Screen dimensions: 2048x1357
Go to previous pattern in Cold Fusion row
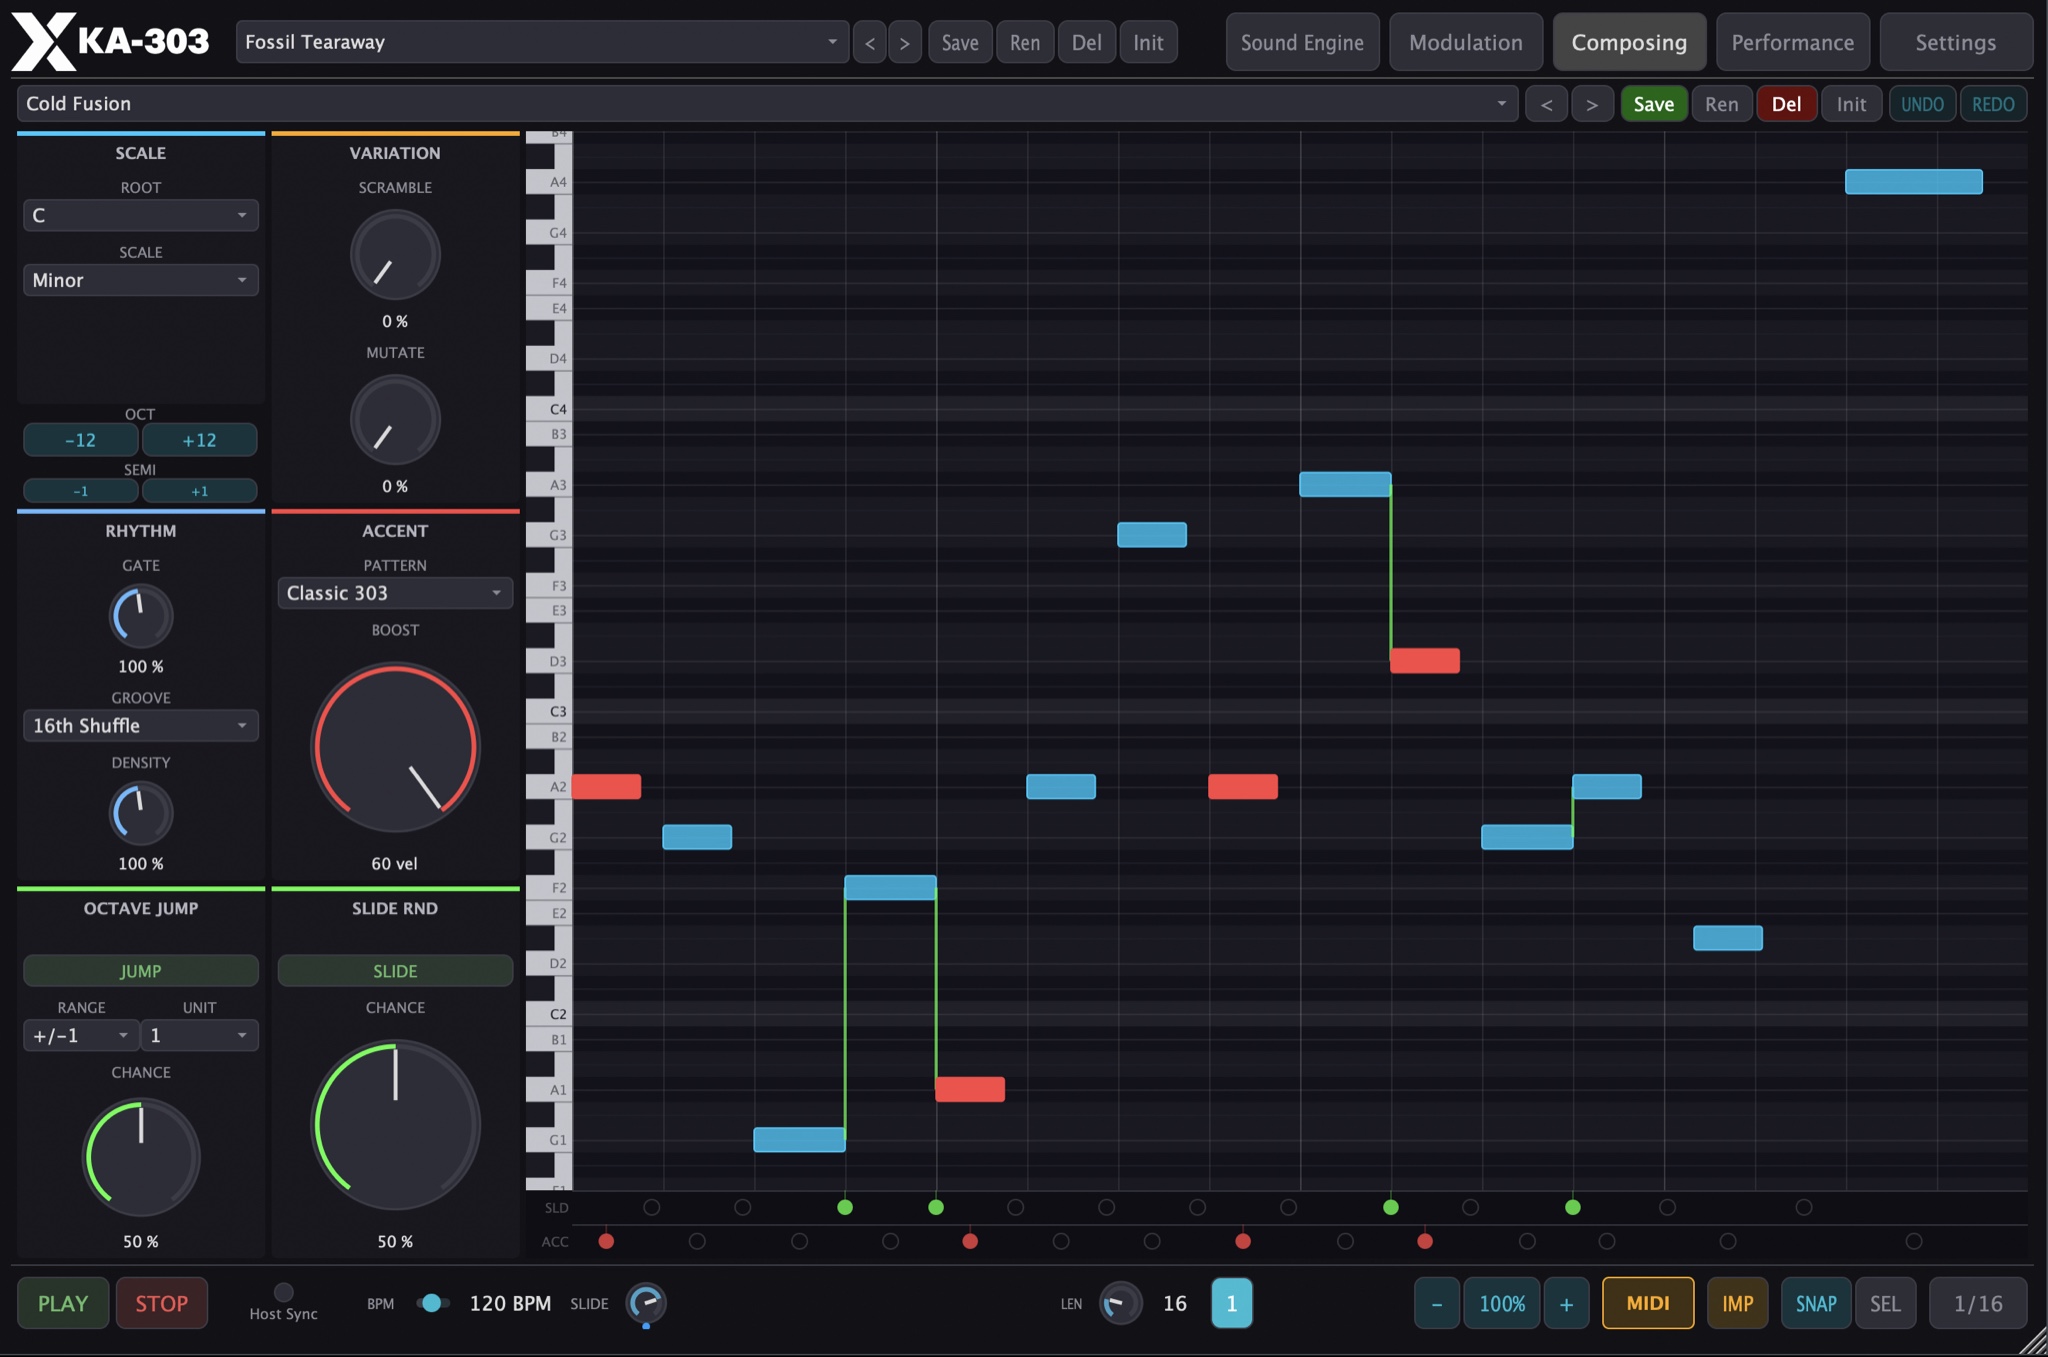click(x=1546, y=104)
